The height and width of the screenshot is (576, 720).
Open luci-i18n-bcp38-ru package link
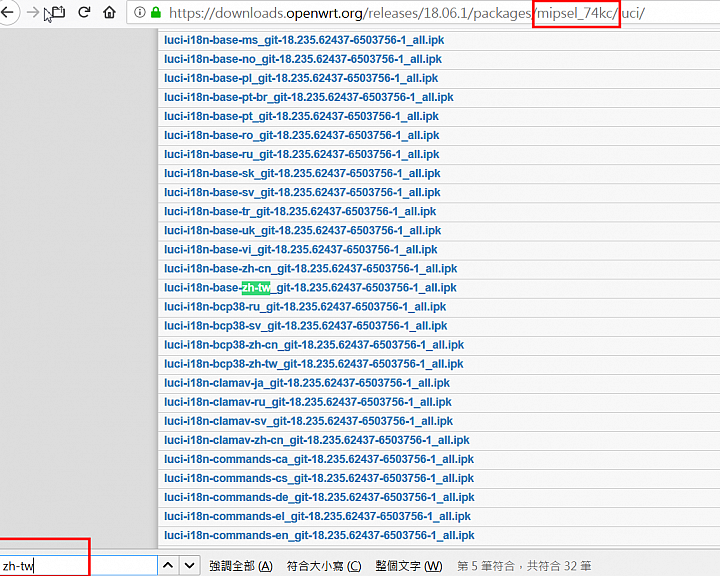(x=305, y=307)
